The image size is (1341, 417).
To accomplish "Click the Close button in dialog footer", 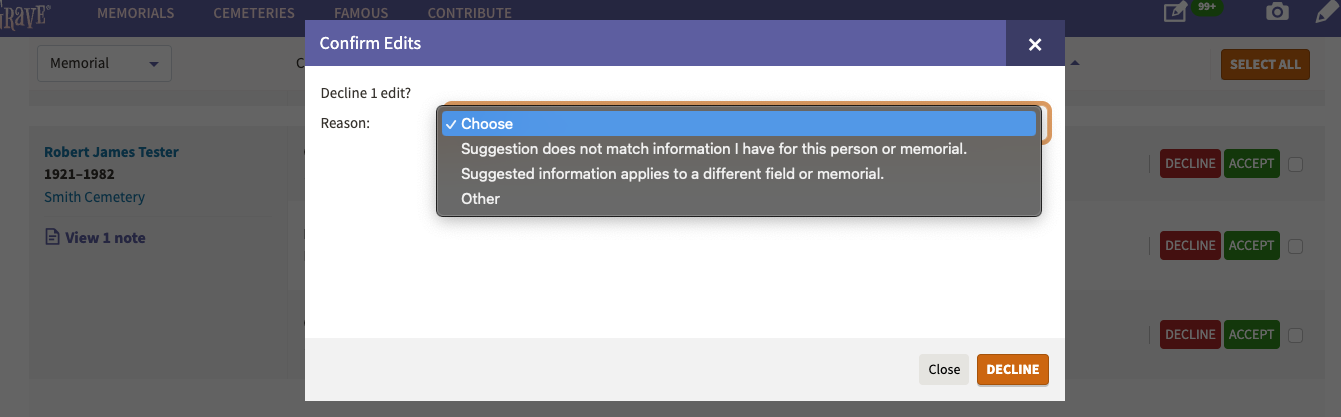I will [x=944, y=369].
